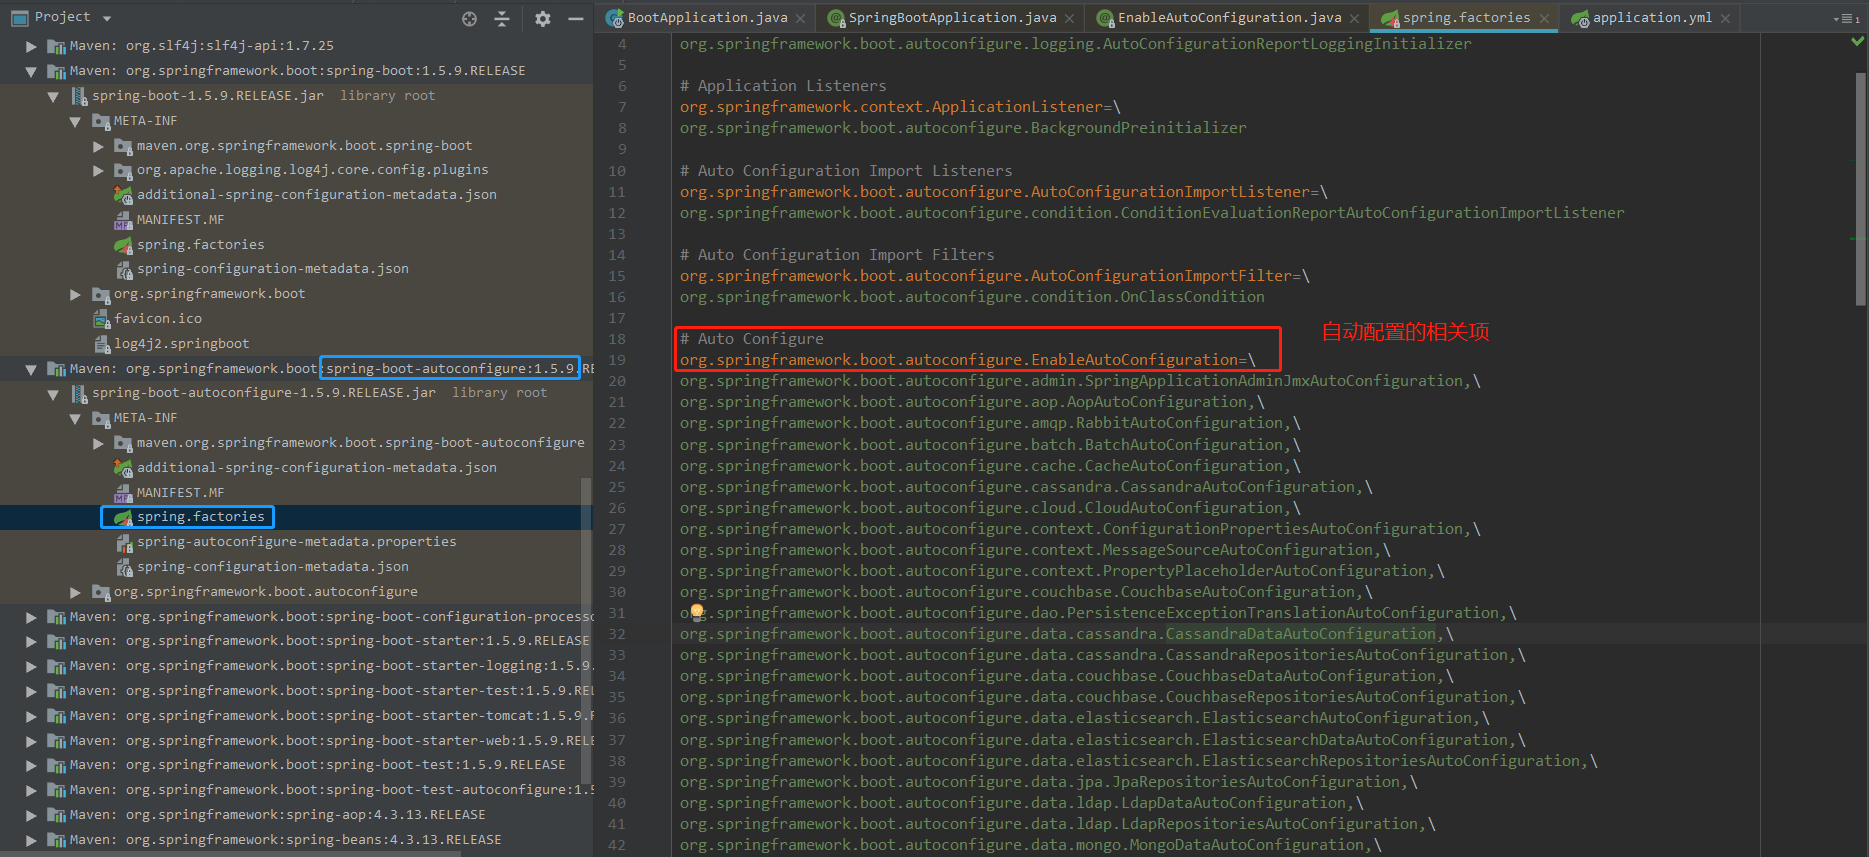Close the application.yml tab
This screenshot has width=1869, height=857.
tap(1726, 18)
